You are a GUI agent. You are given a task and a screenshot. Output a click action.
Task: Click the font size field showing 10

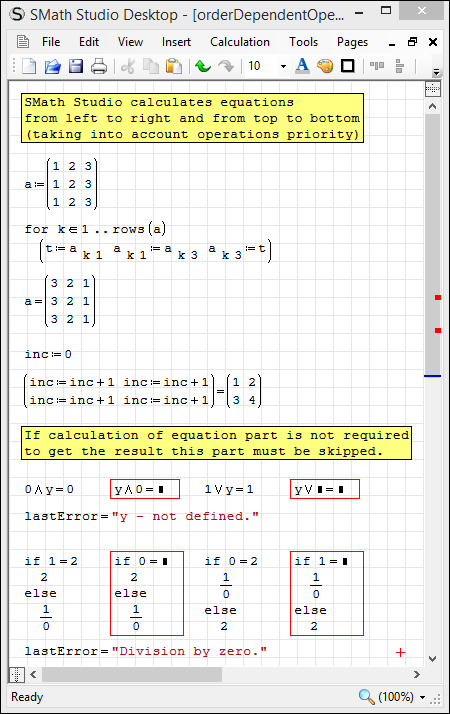(x=262, y=66)
